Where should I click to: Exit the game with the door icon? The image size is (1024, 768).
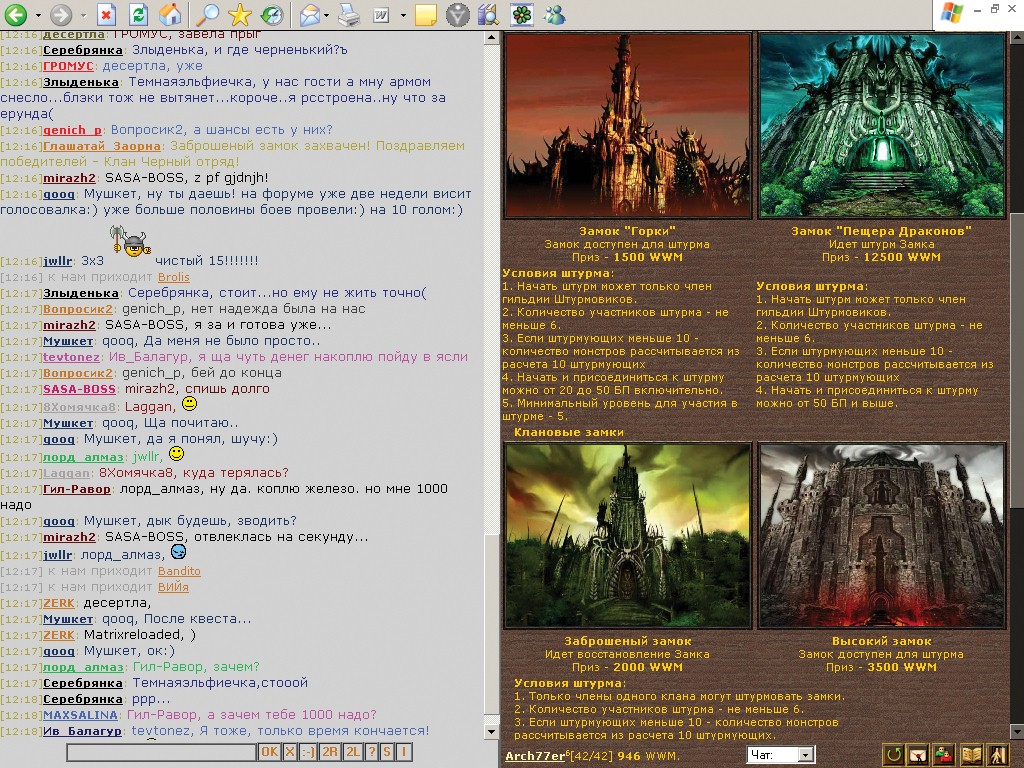997,755
